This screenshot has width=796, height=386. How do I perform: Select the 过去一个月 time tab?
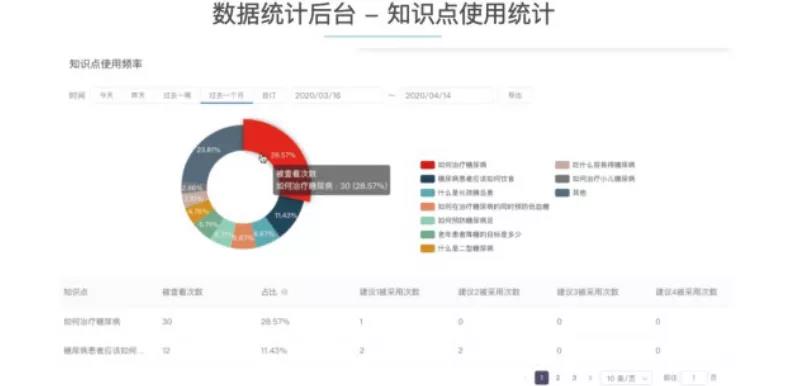(x=226, y=95)
